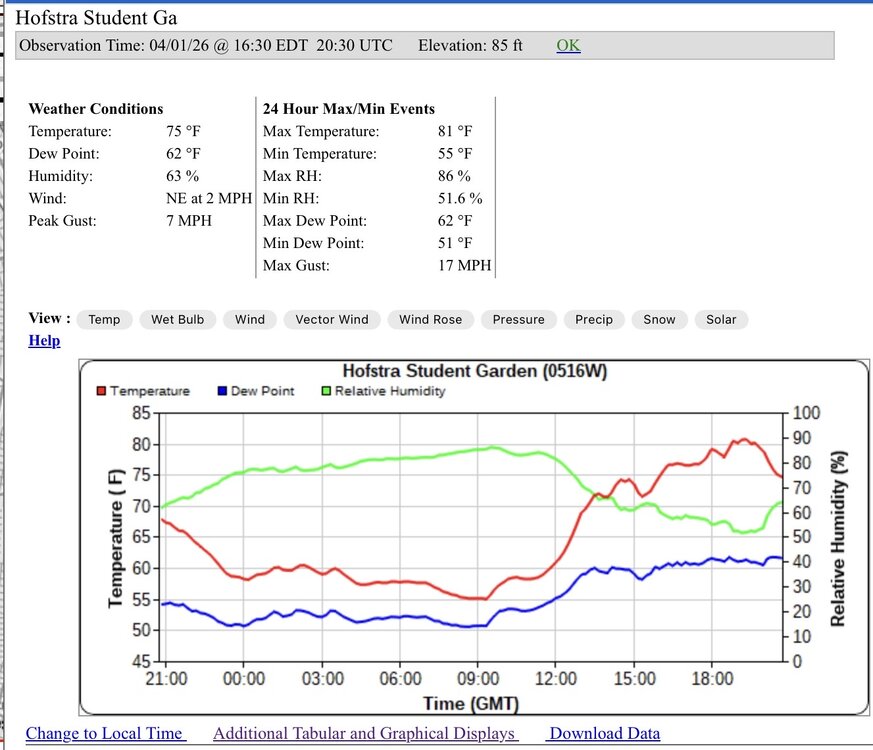Open the Solar view
873x750 pixels.
(721, 319)
